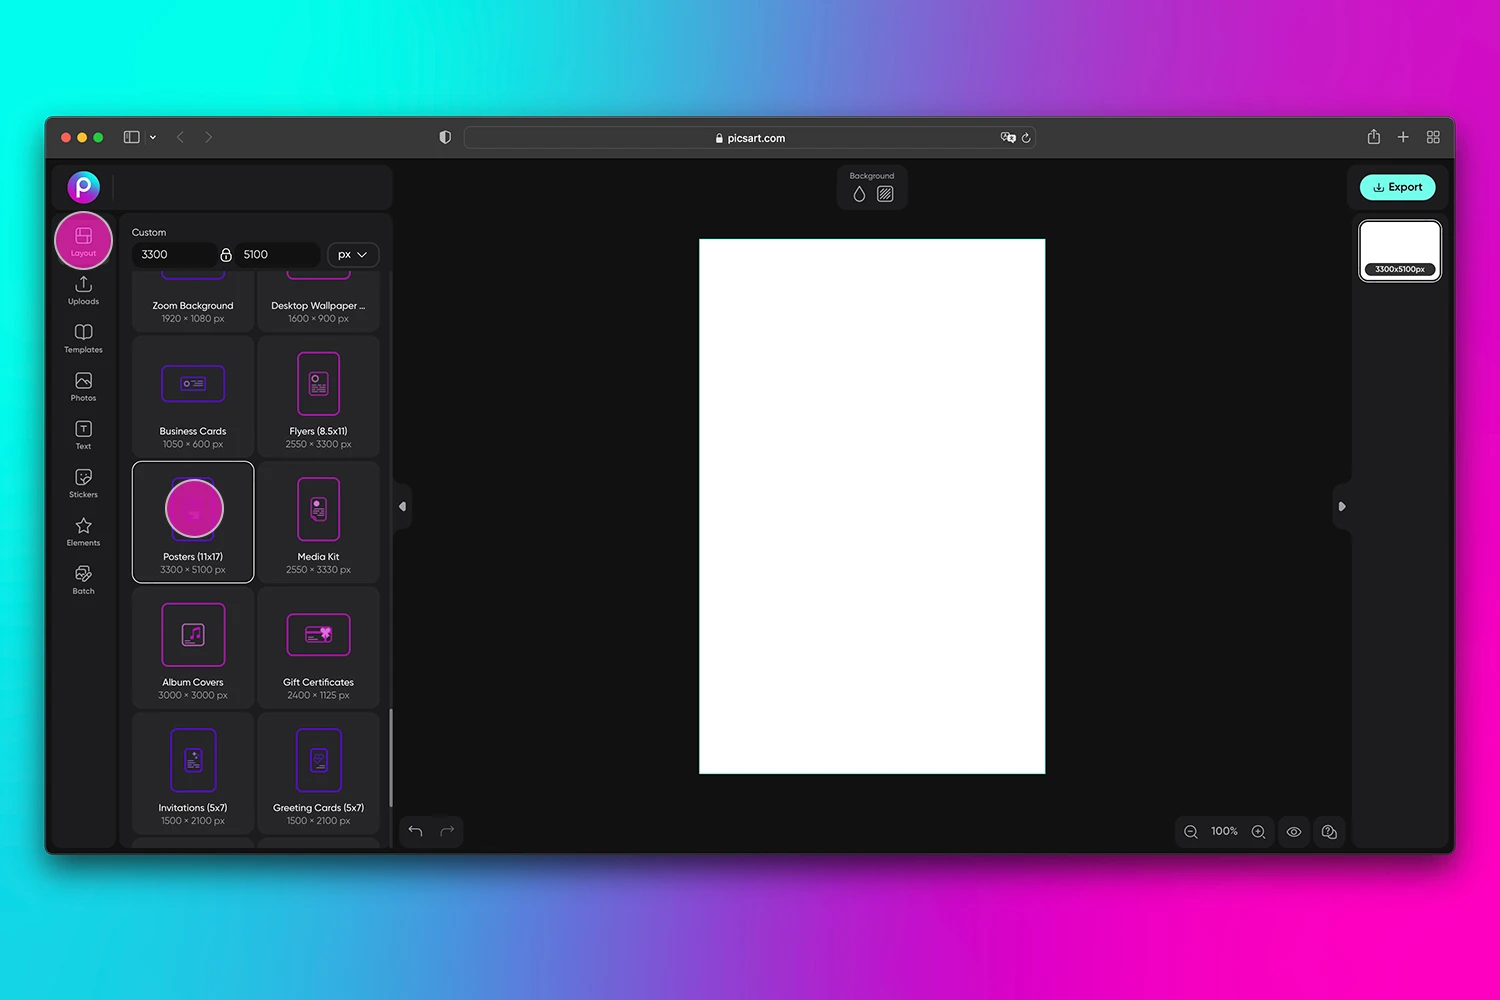Click the Undo arrow below the canvas
The width and height of the screenshot is (1500, 1000).
[x=415, y=831]
